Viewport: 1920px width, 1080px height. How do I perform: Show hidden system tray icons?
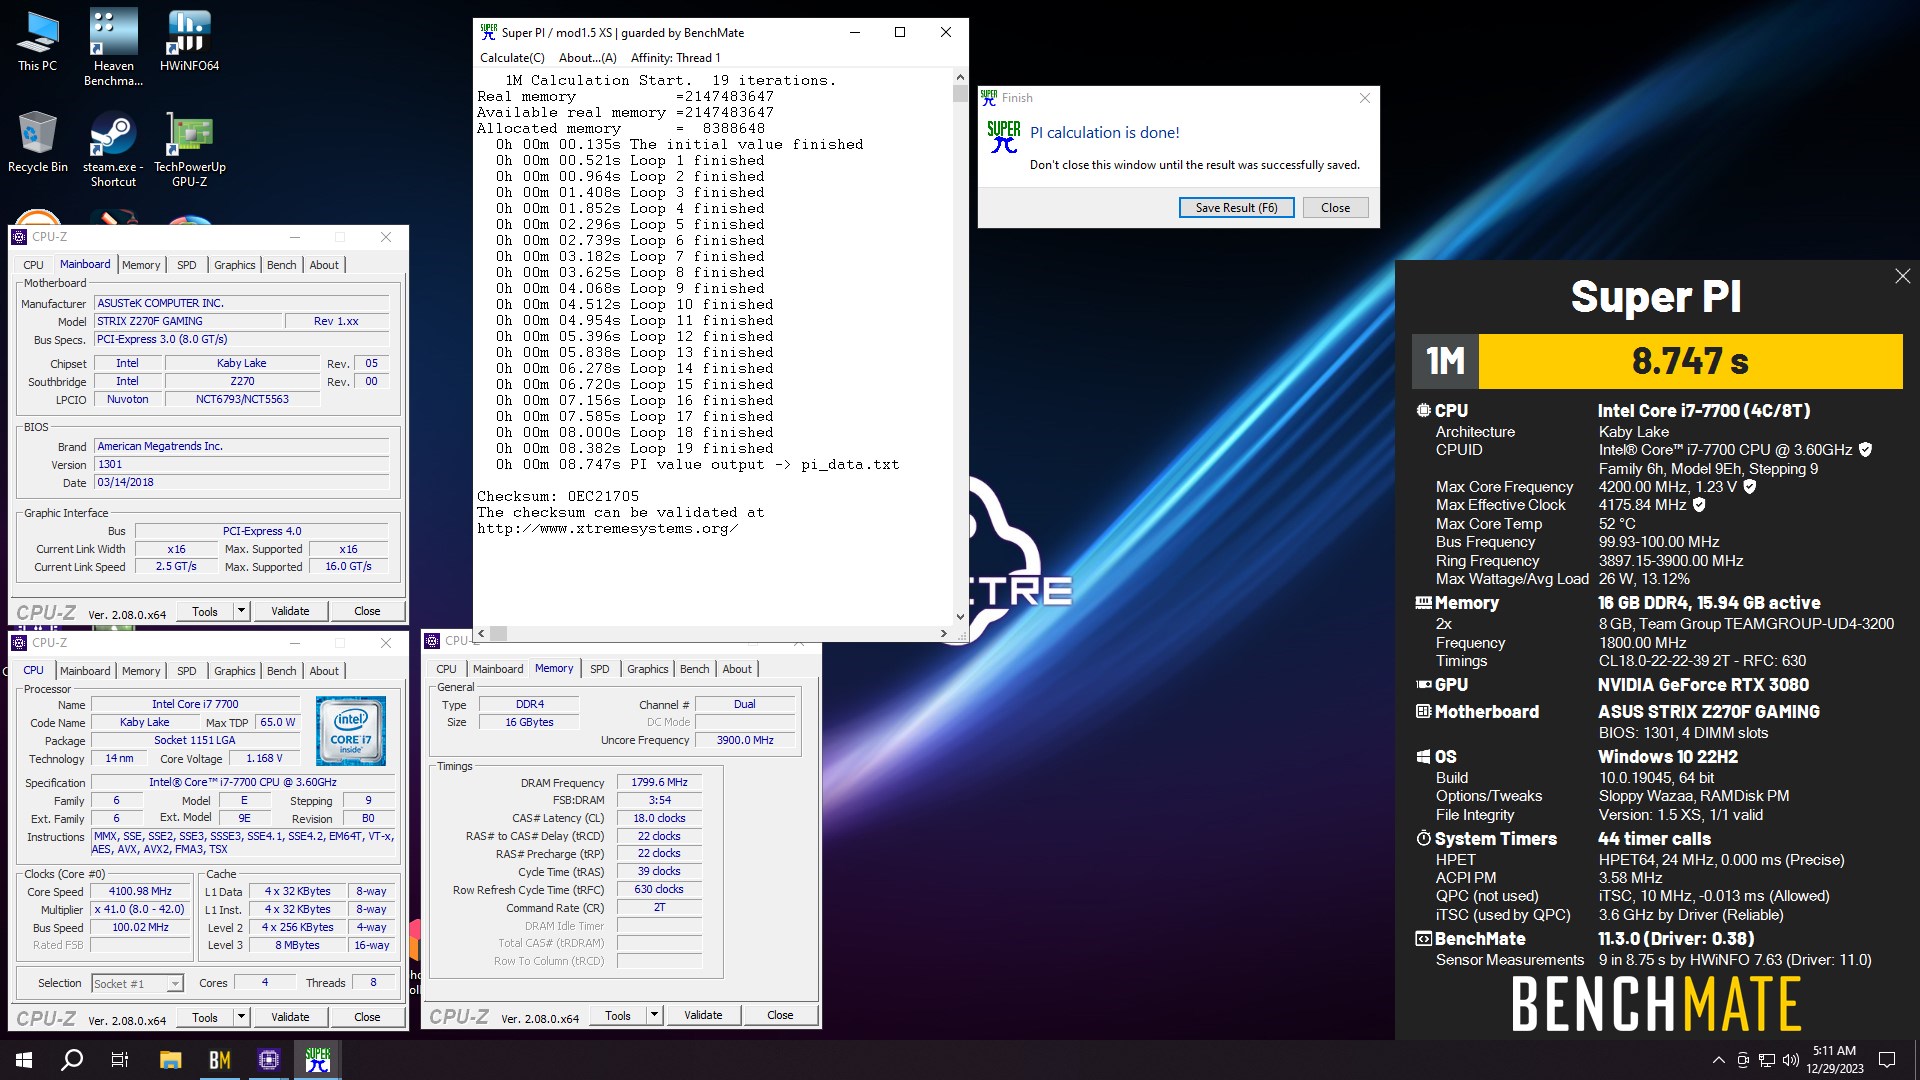(x=1718, y=1060)
